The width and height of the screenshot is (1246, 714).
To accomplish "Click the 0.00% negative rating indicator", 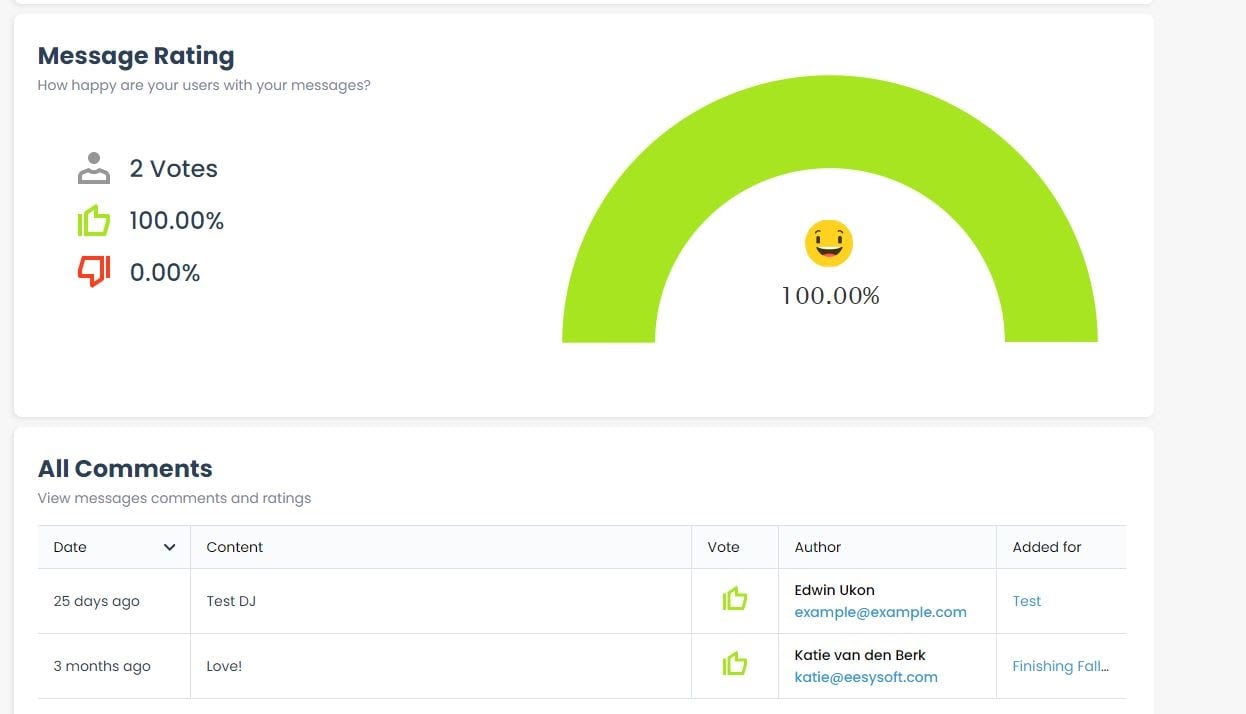I will pos(164,271).
